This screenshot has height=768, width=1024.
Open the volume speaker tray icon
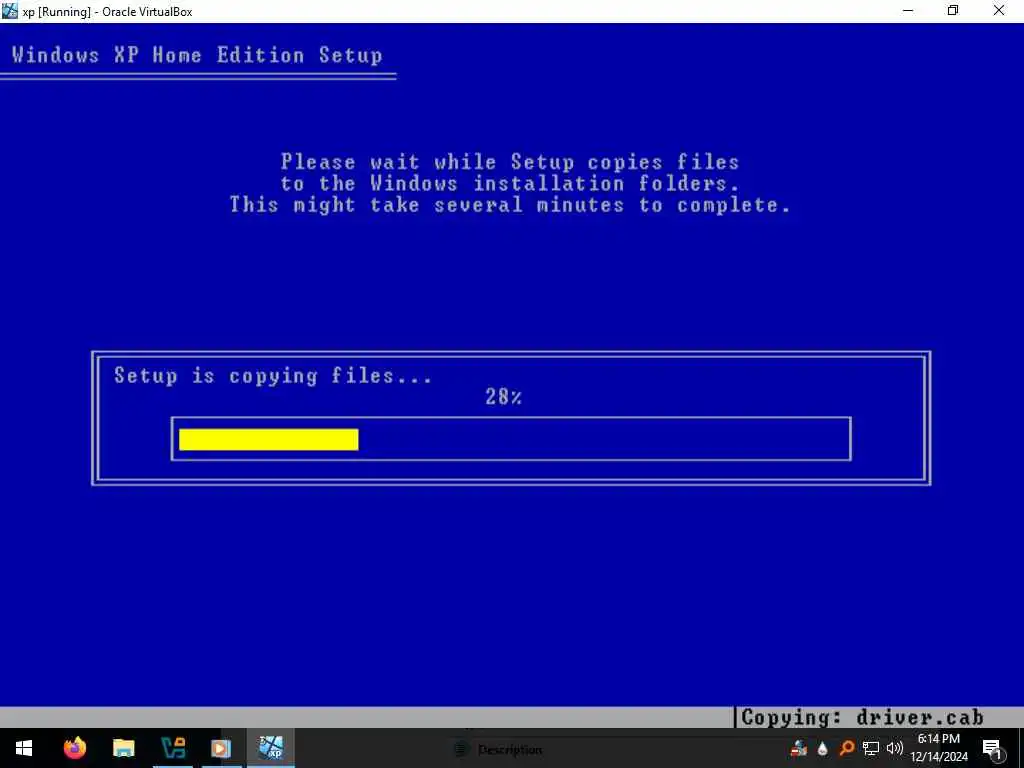click(895, 748)
